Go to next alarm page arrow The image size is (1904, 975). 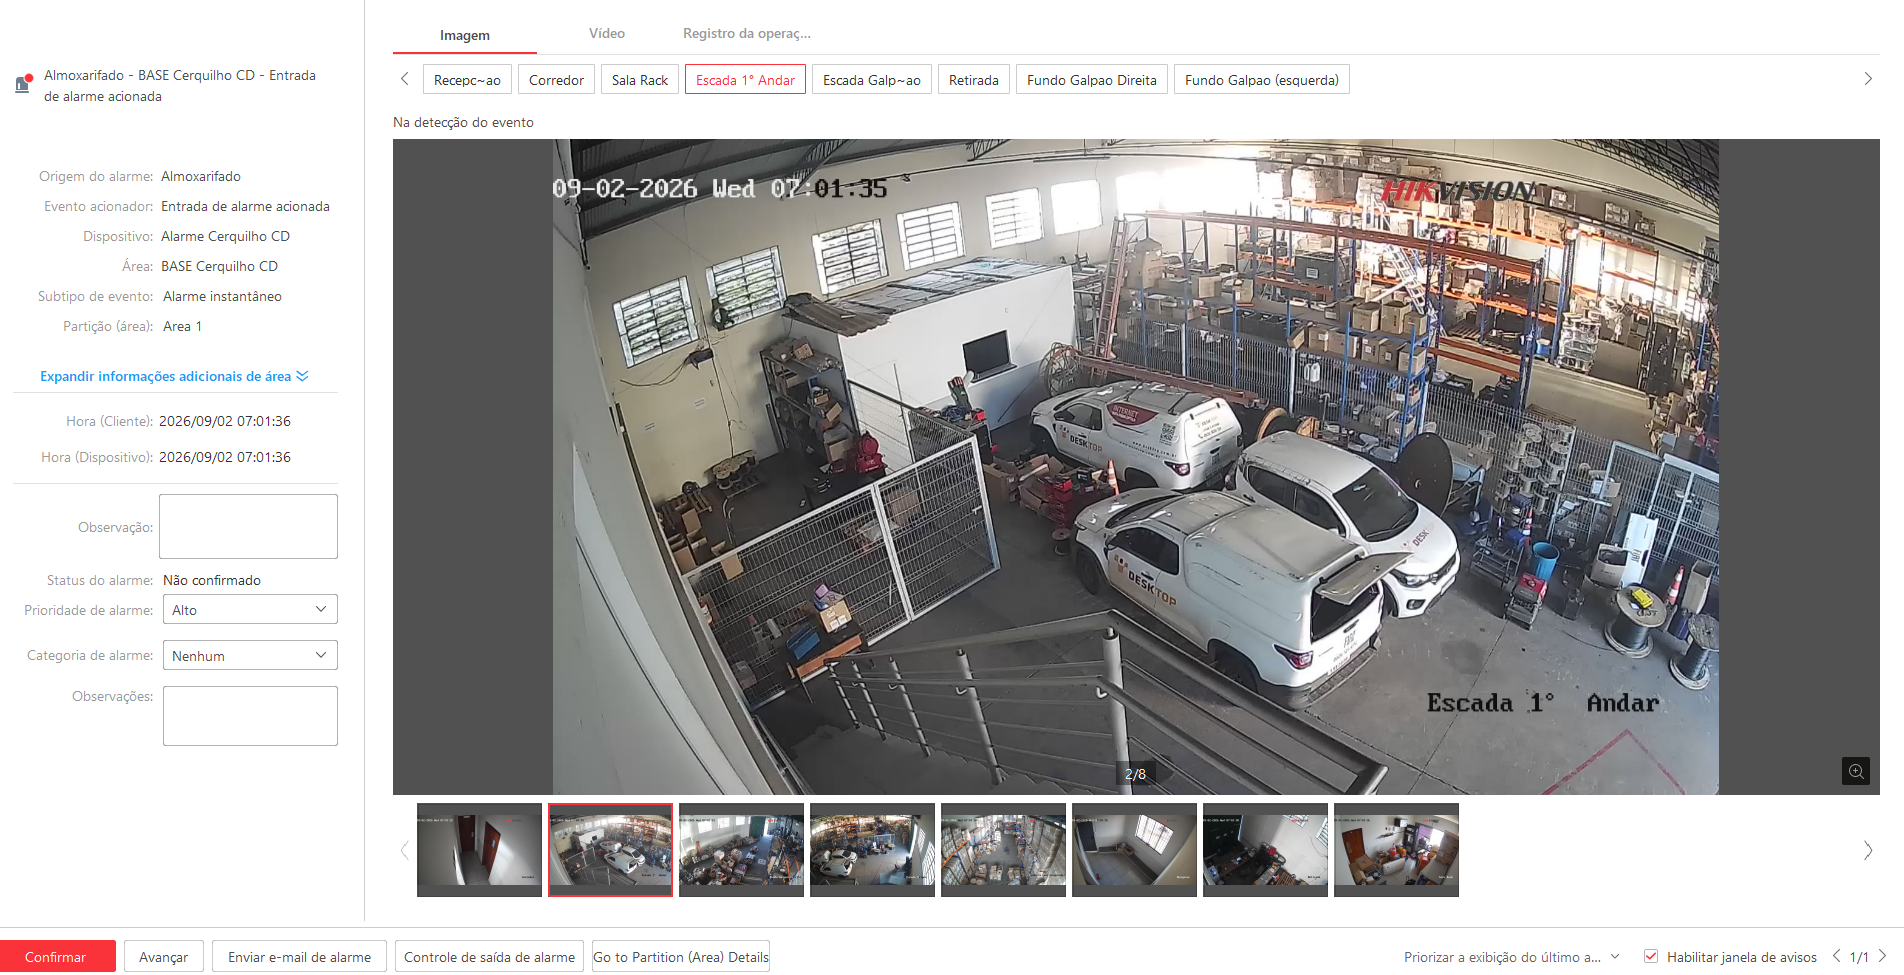pyautogui.click(x=1882, y=956)
